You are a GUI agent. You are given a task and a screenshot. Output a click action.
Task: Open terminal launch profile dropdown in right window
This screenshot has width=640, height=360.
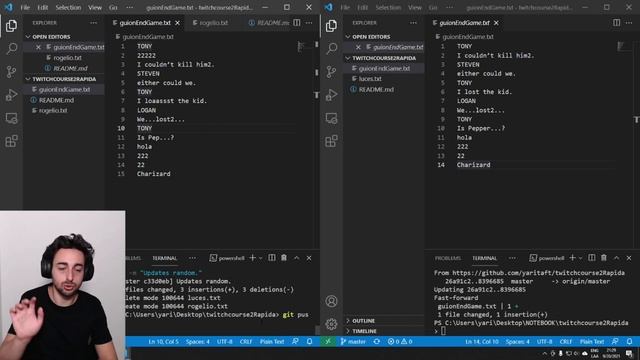coord(580,258)
